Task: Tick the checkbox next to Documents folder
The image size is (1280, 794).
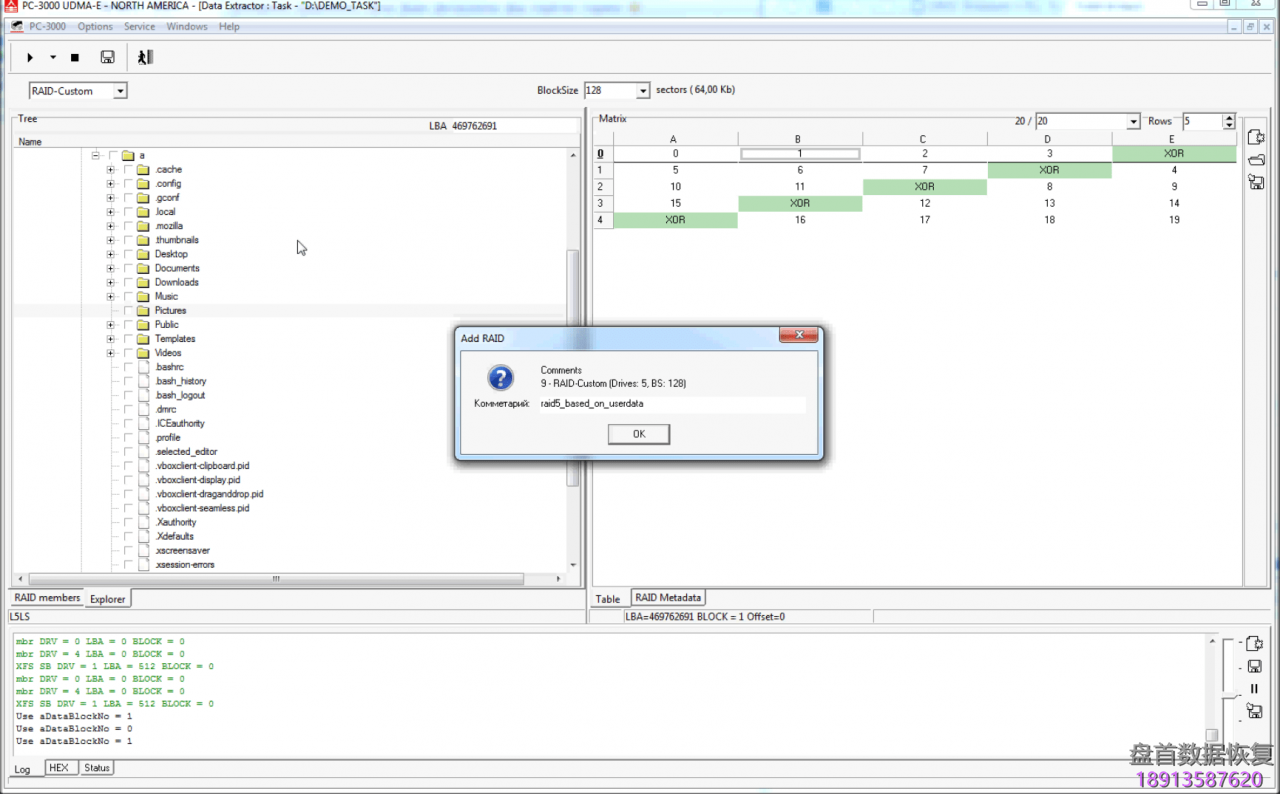Action: click(128, 268)
